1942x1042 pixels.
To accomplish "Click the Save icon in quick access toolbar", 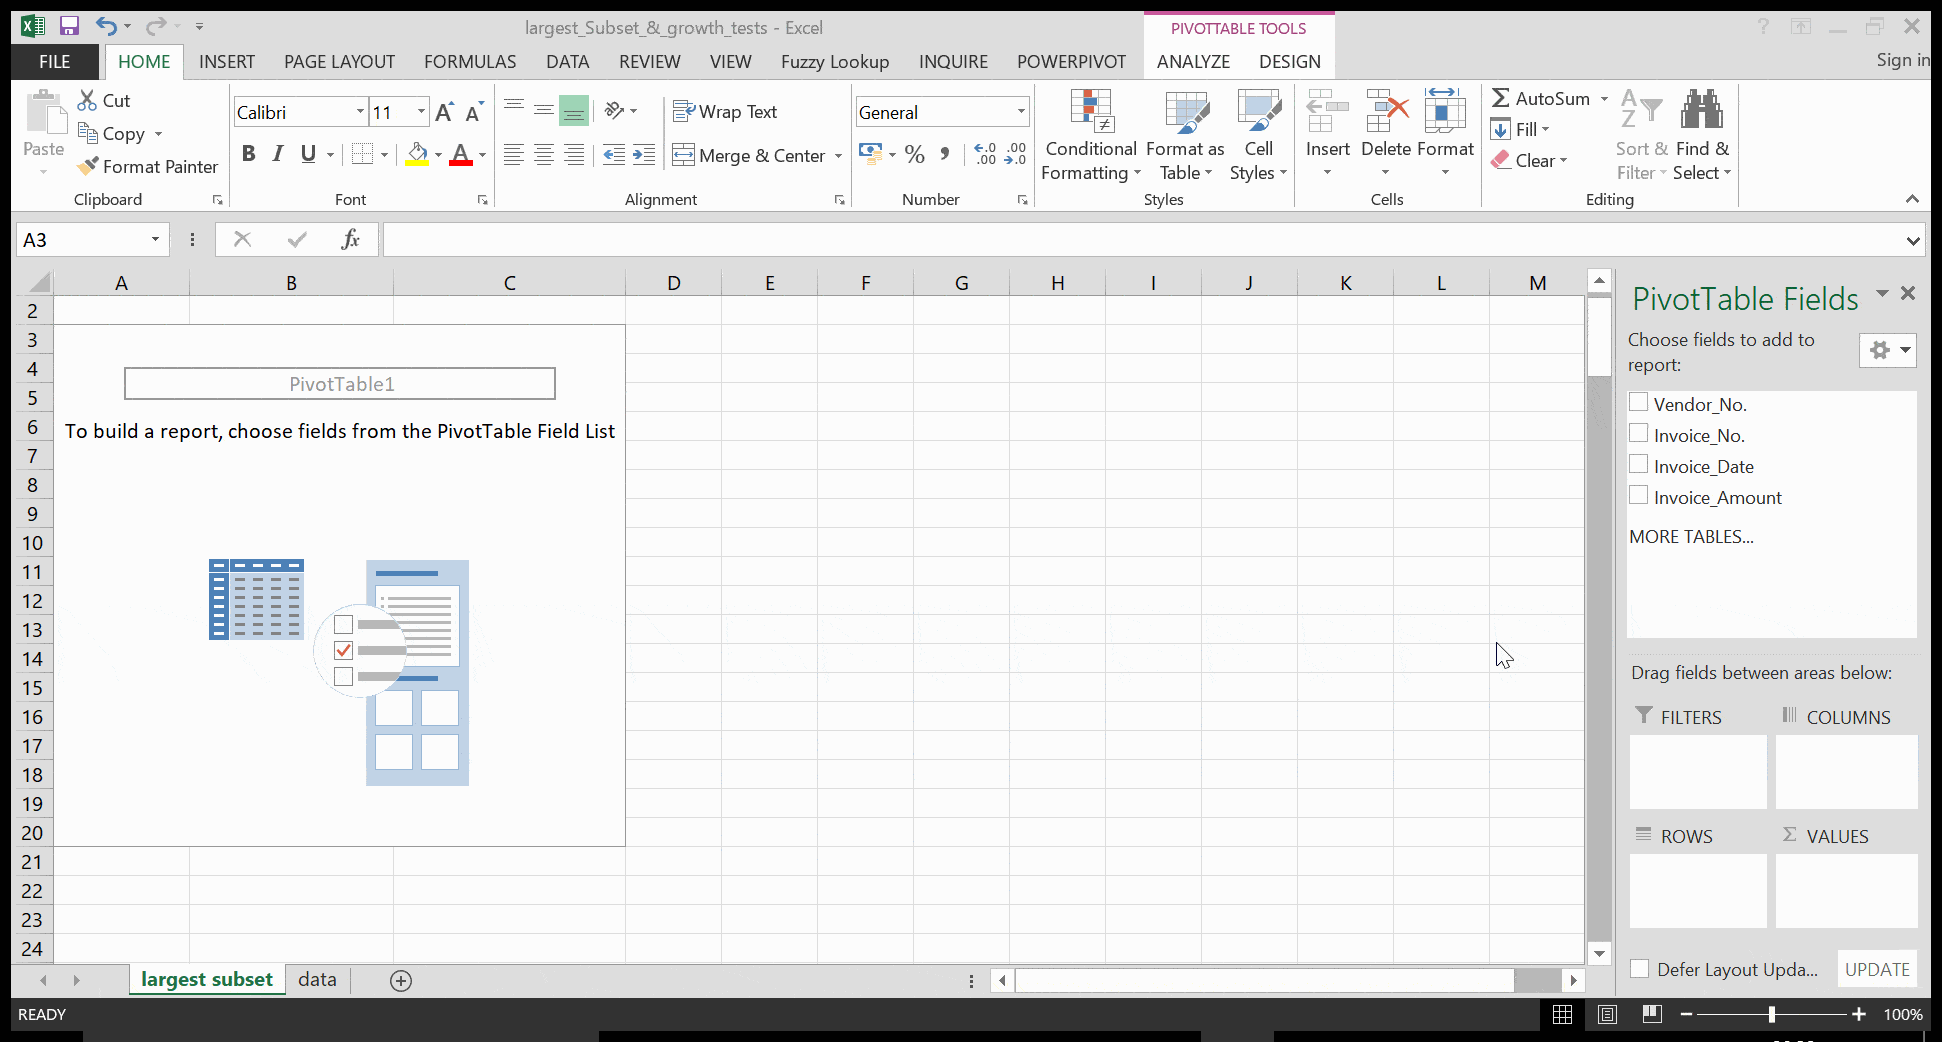I will point(69,27).
